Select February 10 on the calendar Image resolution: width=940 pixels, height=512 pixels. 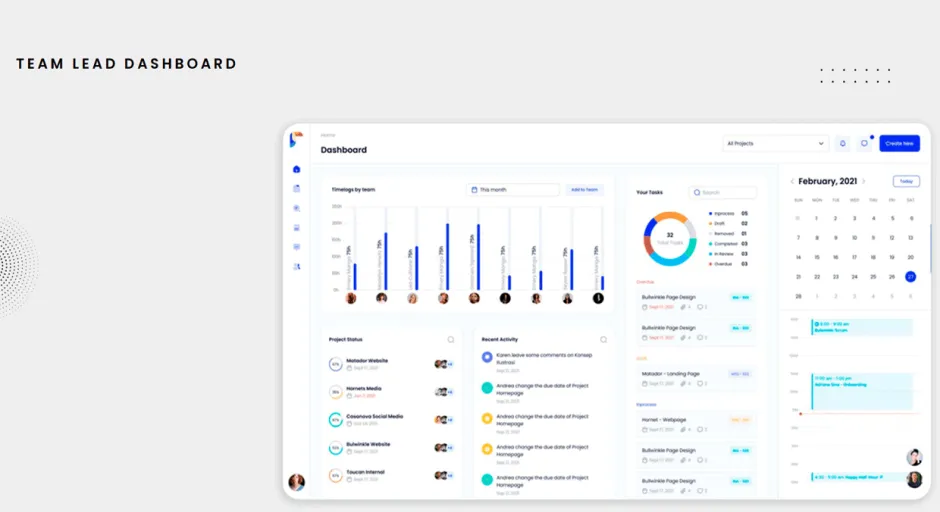point(854,238)
